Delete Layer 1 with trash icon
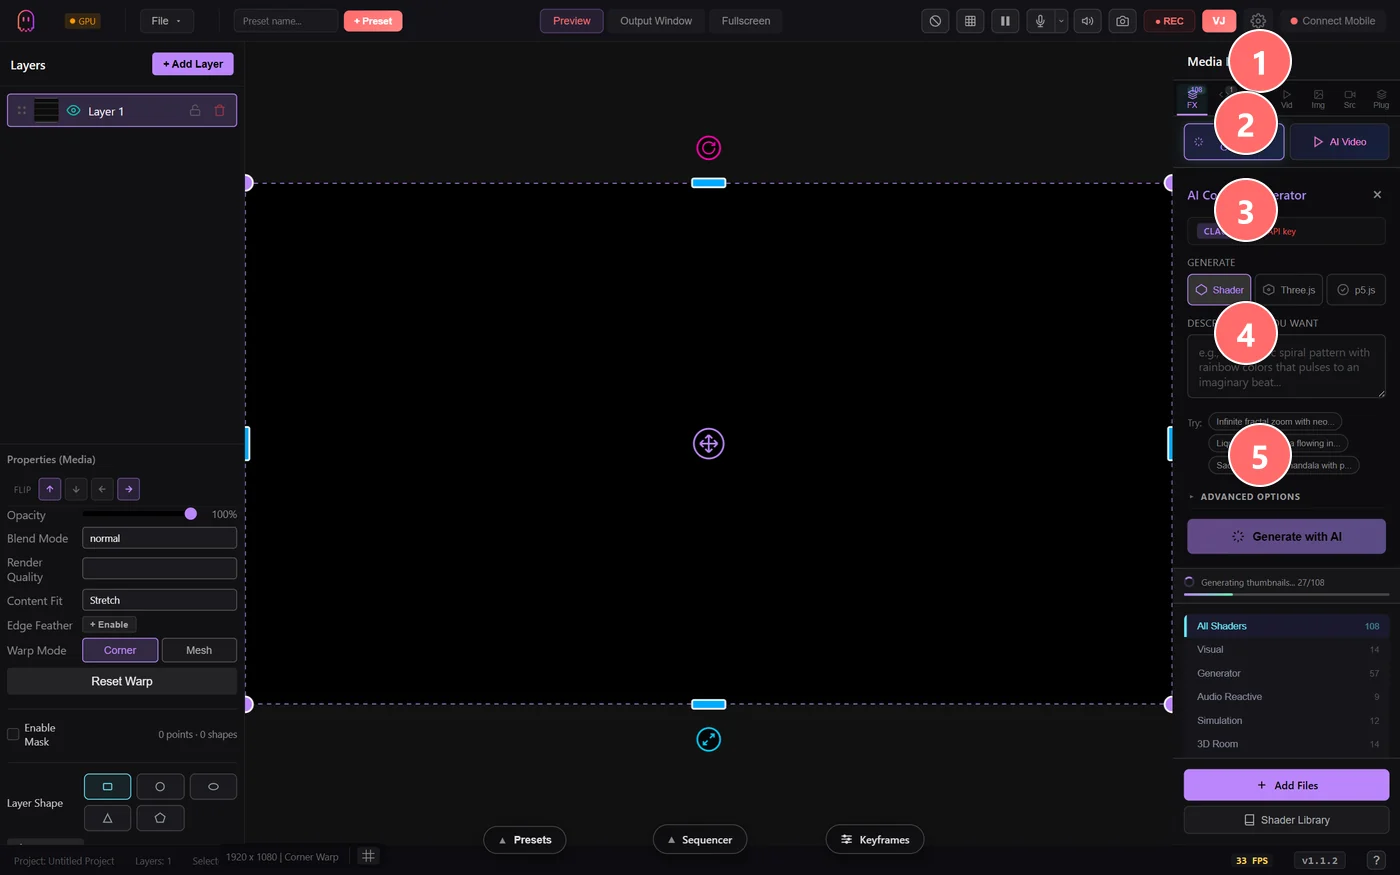 point(219,111)
